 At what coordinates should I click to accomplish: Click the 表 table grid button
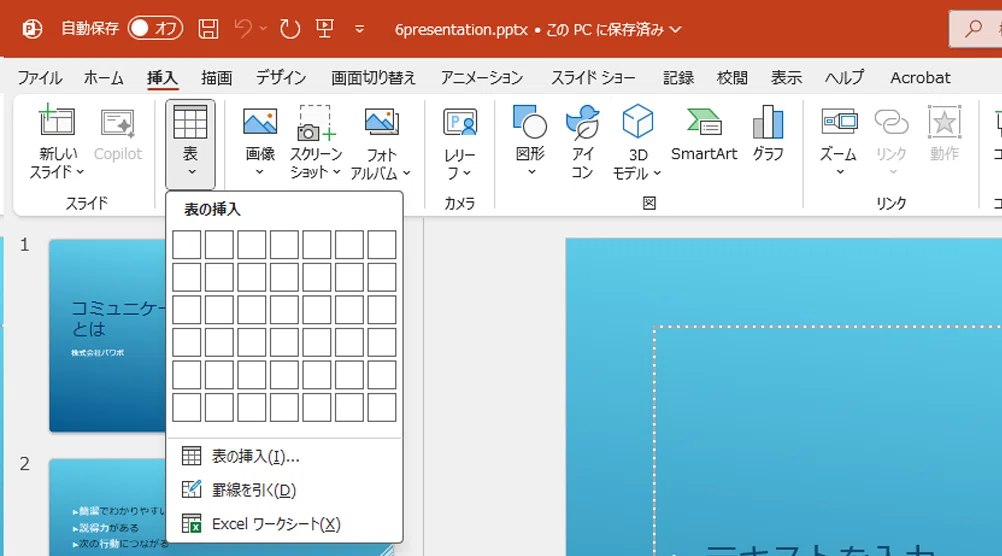tap(190, 143)
